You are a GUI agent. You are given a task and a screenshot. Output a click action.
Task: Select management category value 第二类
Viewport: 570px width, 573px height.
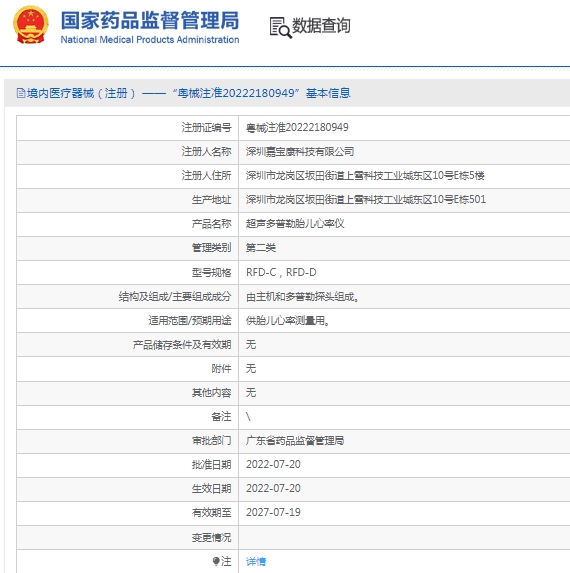[261, 248]
